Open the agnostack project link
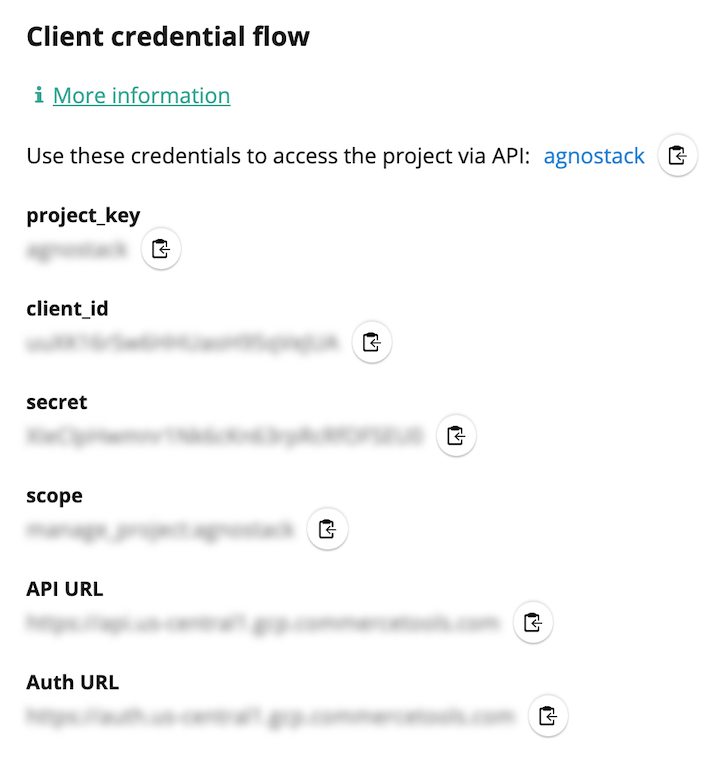This screenshot has width=711, height=758. tap(594, 156)
